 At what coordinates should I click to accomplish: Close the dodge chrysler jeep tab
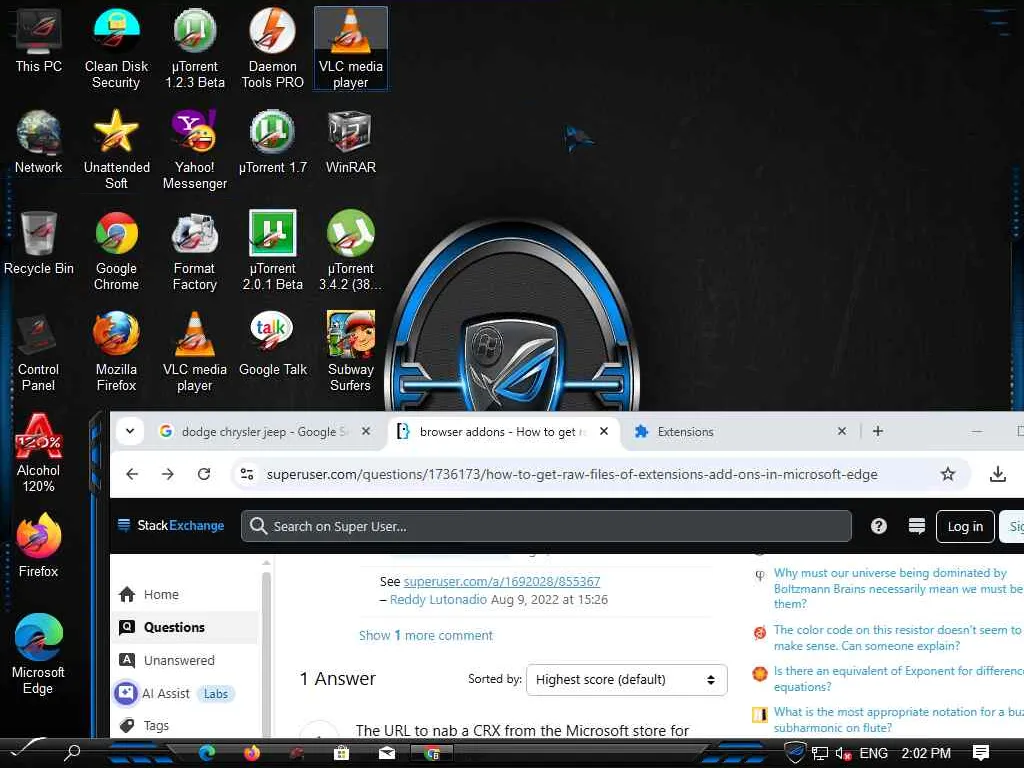click(366, 431)
